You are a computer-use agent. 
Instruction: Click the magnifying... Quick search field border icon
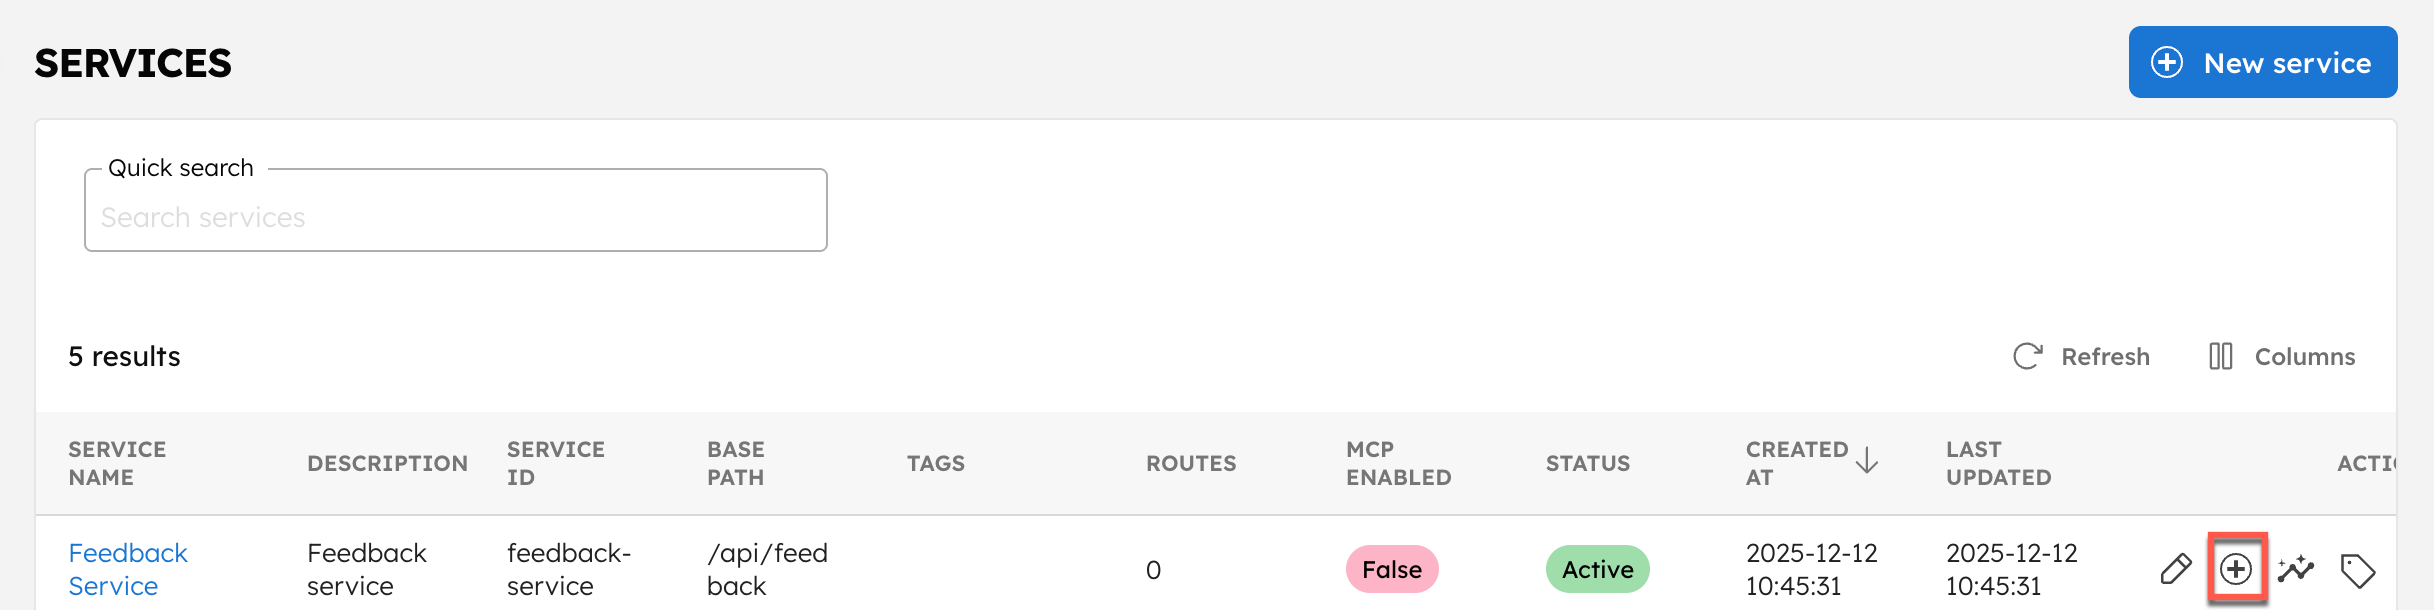(178, 168)
